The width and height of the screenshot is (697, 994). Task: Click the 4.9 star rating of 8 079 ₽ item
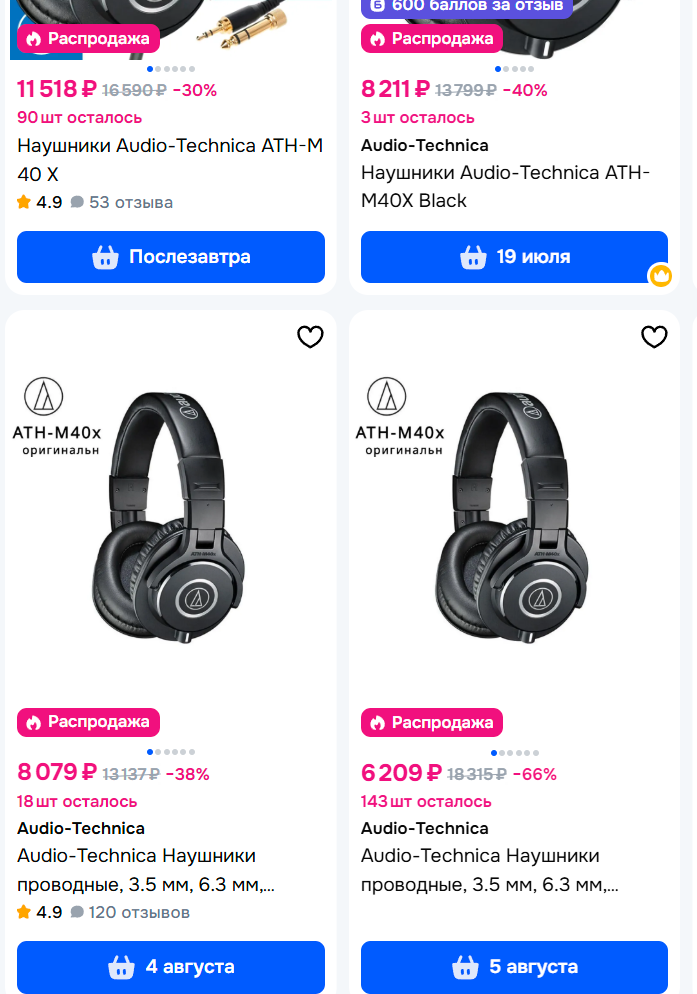click(39, 912)
